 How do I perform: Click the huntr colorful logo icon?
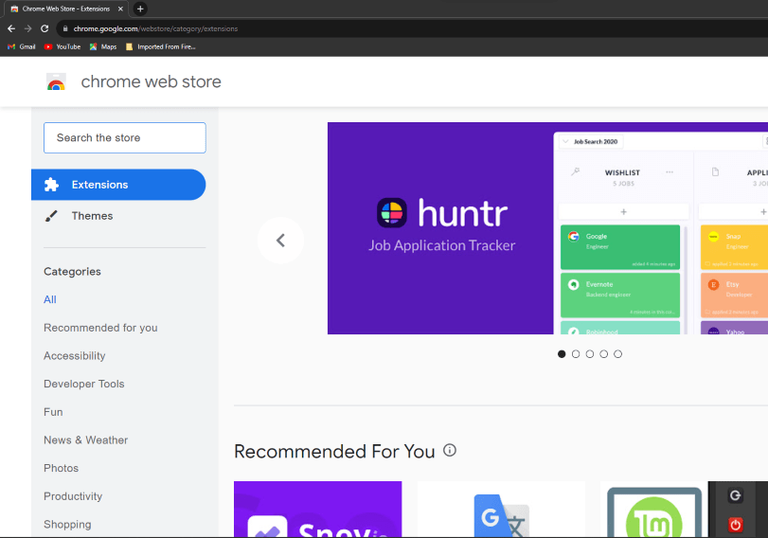click(392, 213)
